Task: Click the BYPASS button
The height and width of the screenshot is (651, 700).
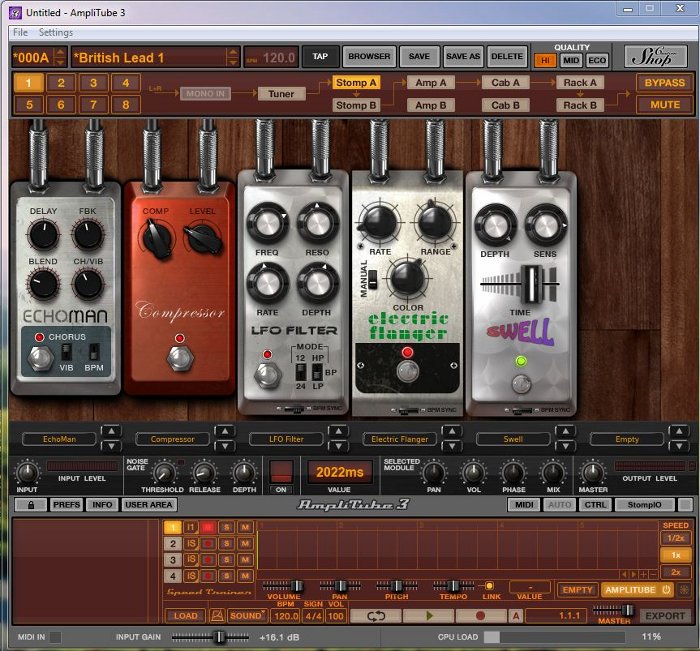Action: pyautogui.click(x=664, y=83)
